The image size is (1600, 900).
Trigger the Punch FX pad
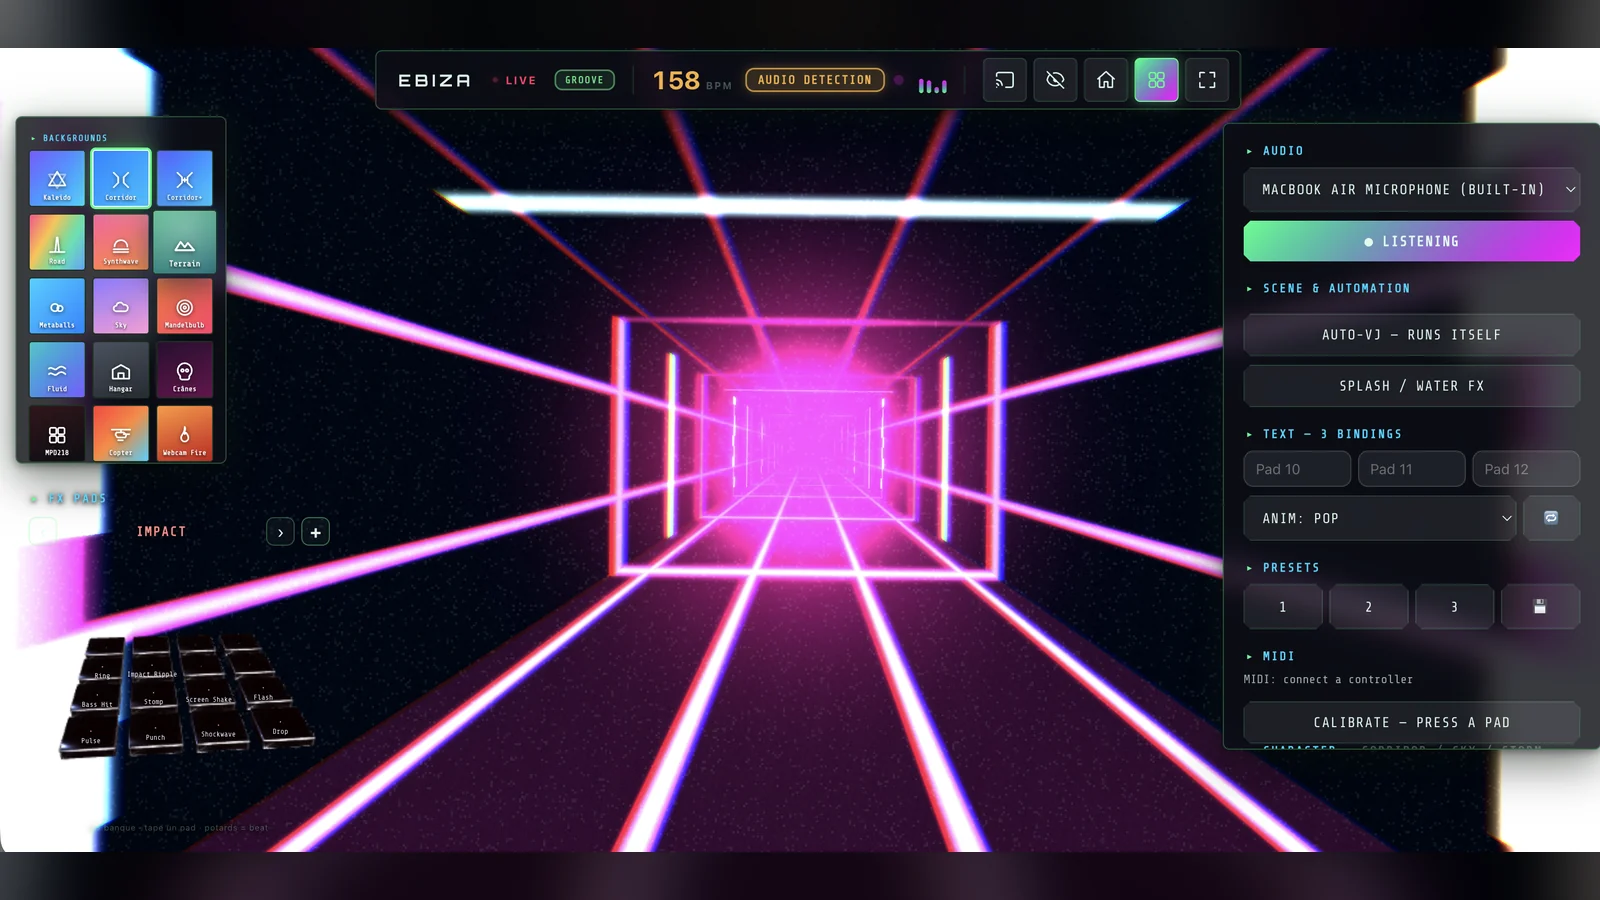(x=155, y=731)
